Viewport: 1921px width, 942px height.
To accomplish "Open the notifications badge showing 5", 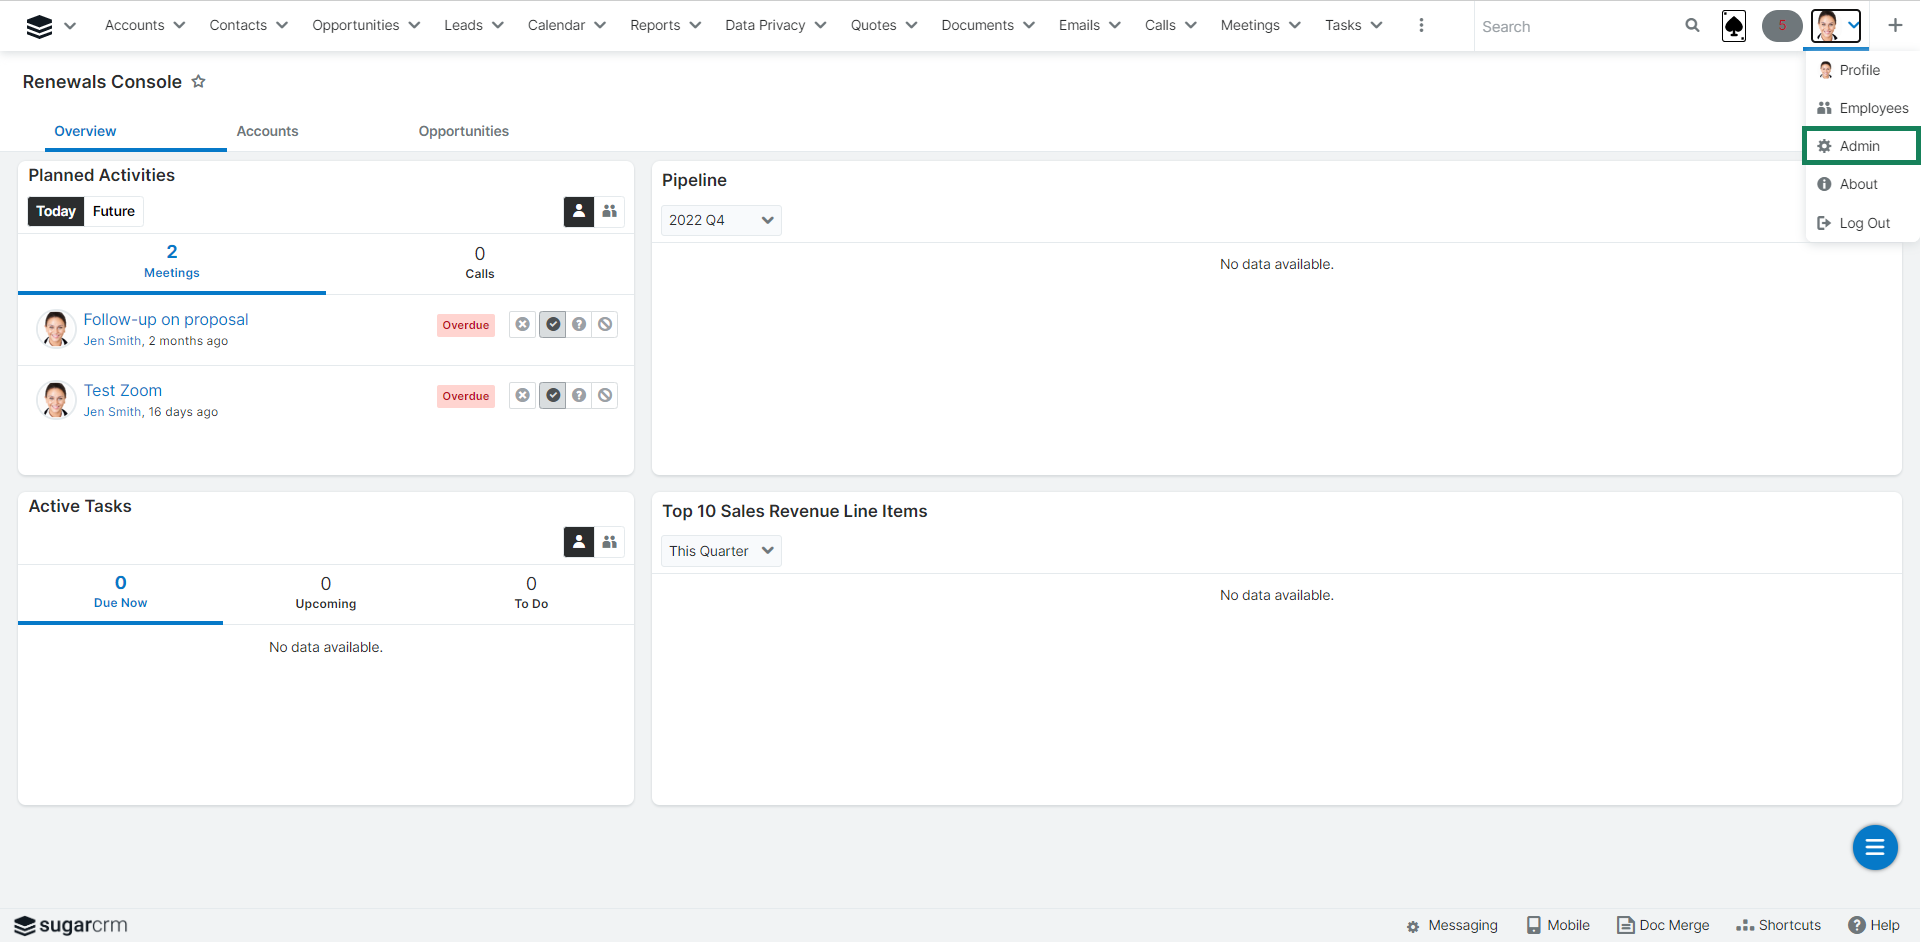I will point(1781,26).
